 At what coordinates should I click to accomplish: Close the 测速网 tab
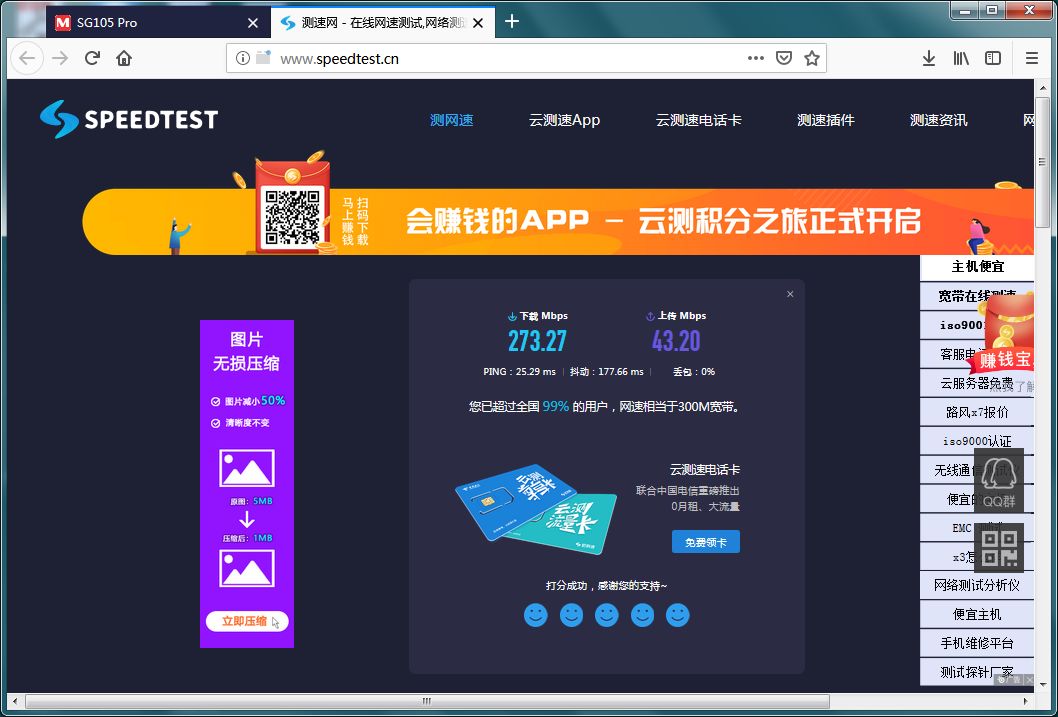click(x=478, y=23)
